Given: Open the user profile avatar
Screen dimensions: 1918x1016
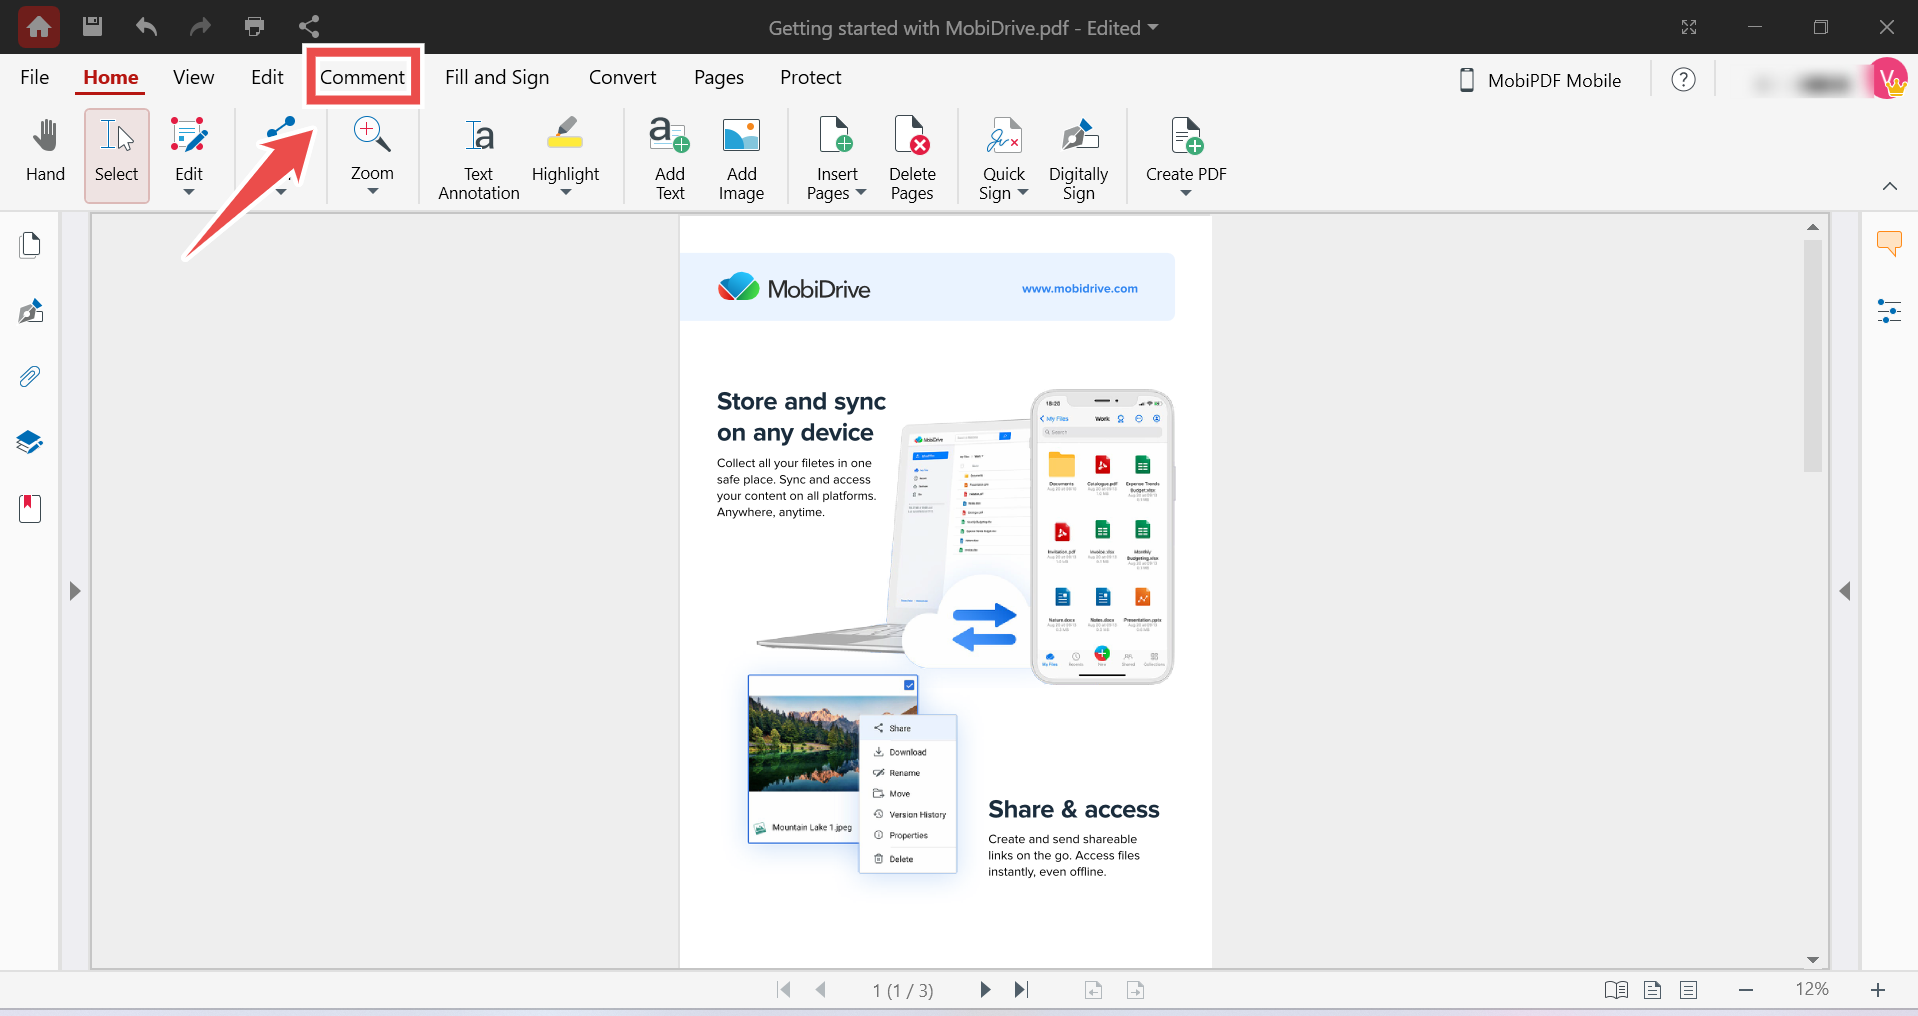Looking at the screenshot, I should point(1888,78).
